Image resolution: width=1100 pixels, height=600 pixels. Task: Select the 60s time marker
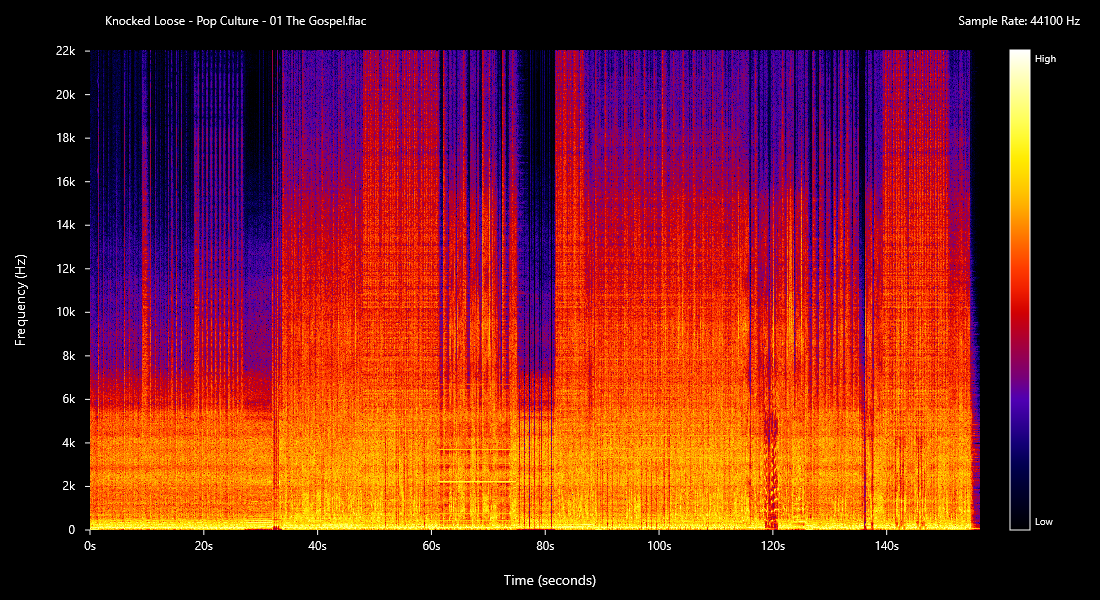click(431, 546)
